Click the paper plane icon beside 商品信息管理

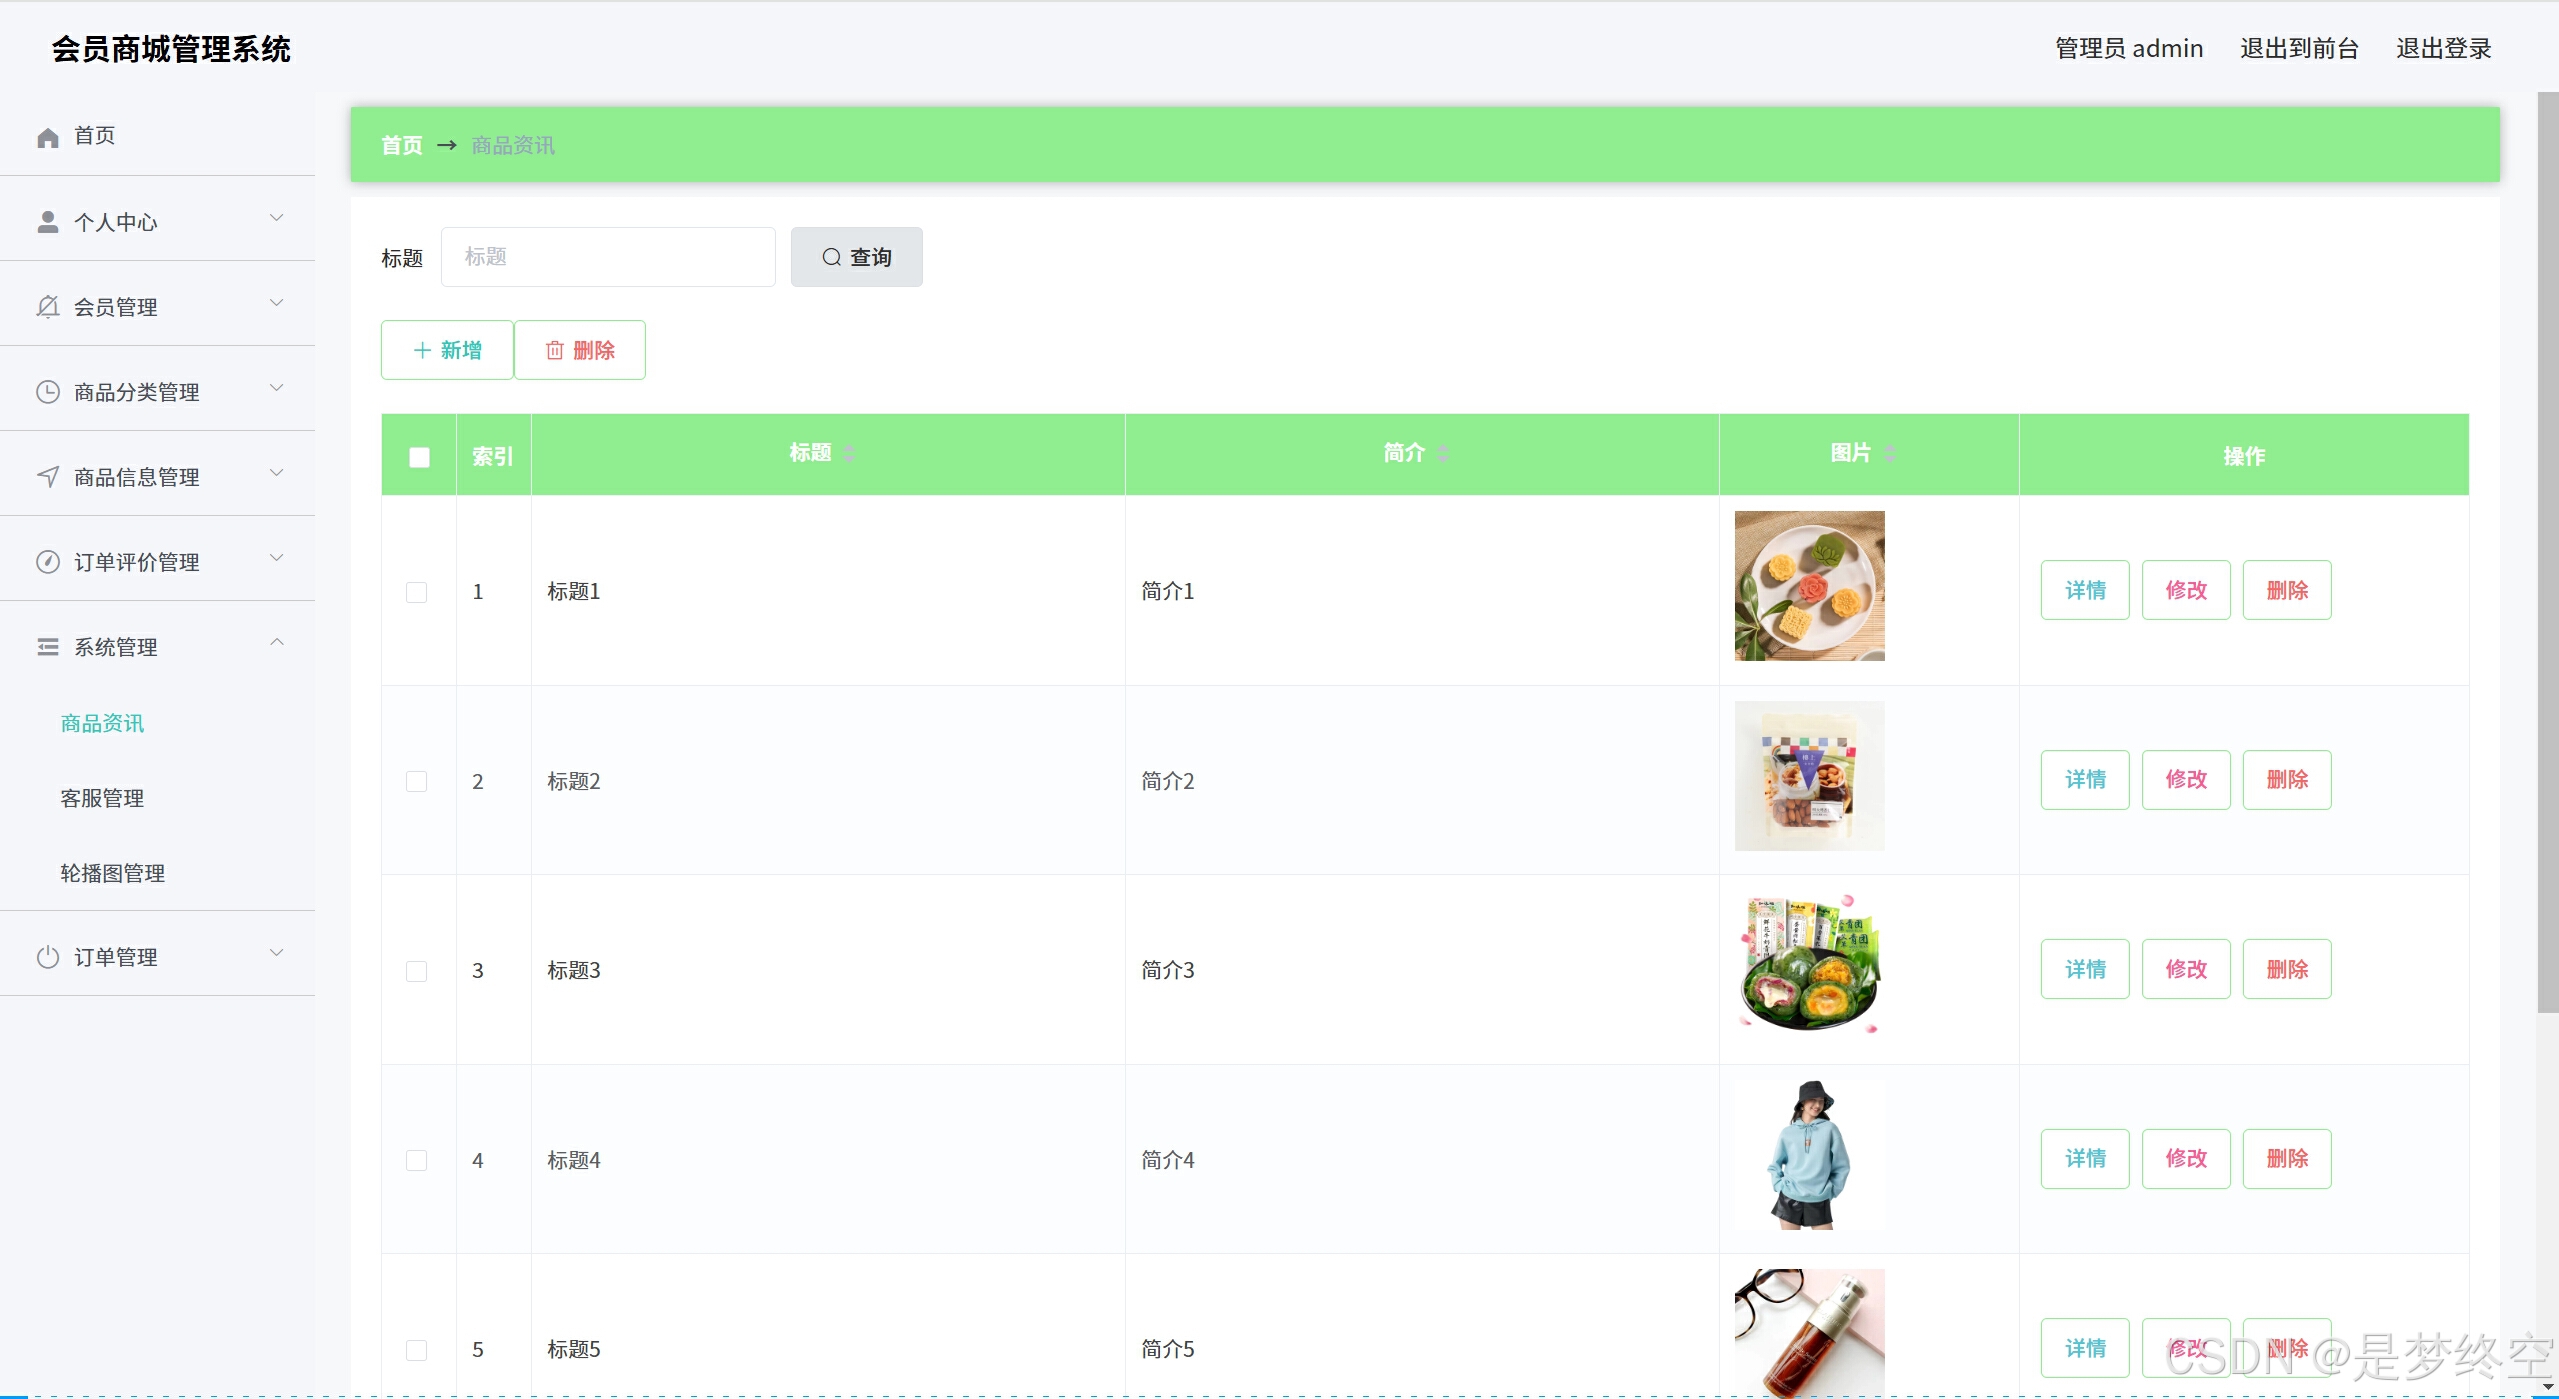click(x=47, y=477)
